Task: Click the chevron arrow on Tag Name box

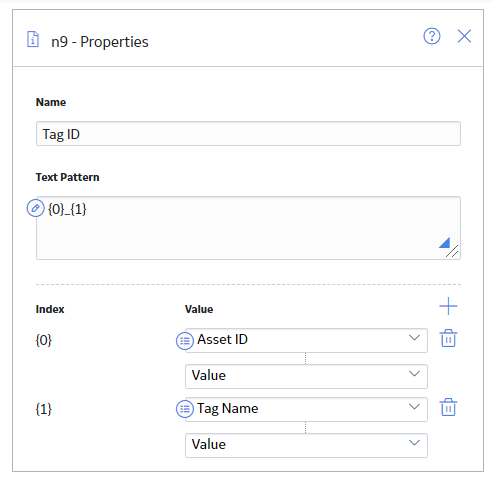Action: click(x=414, y=407)
